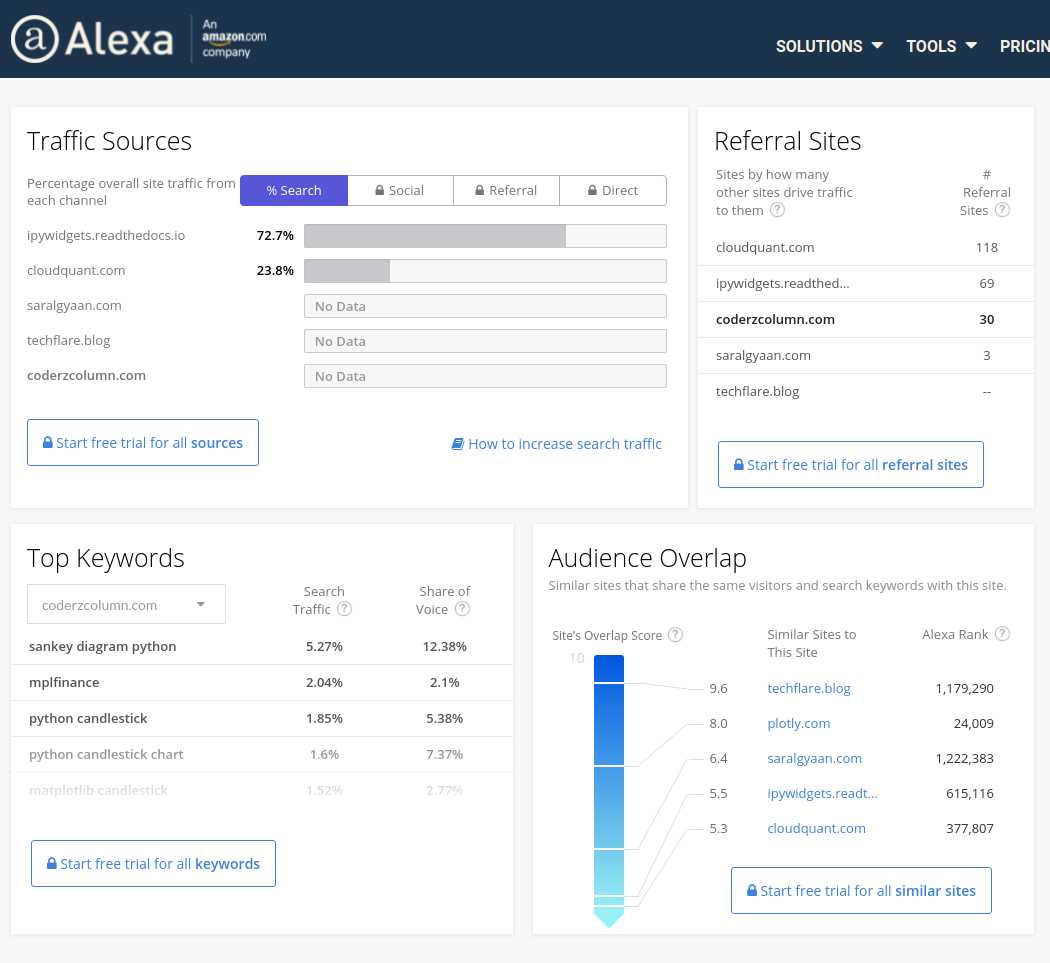
Task: Click the 'python candlestick chart' keyword
Action: point(106,754)
